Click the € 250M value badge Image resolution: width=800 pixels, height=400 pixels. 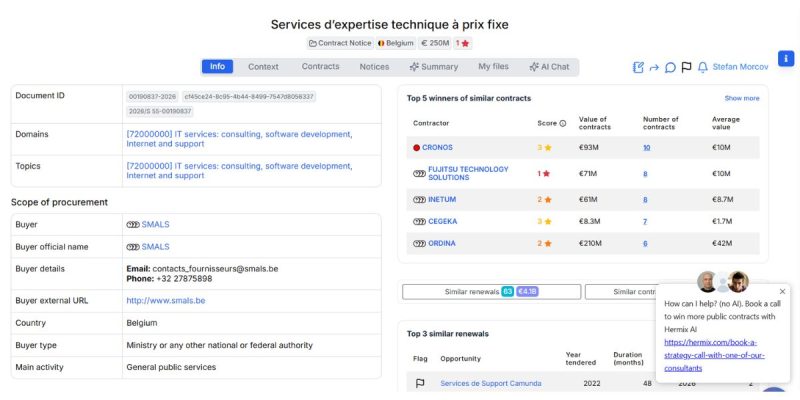point(435,43)
